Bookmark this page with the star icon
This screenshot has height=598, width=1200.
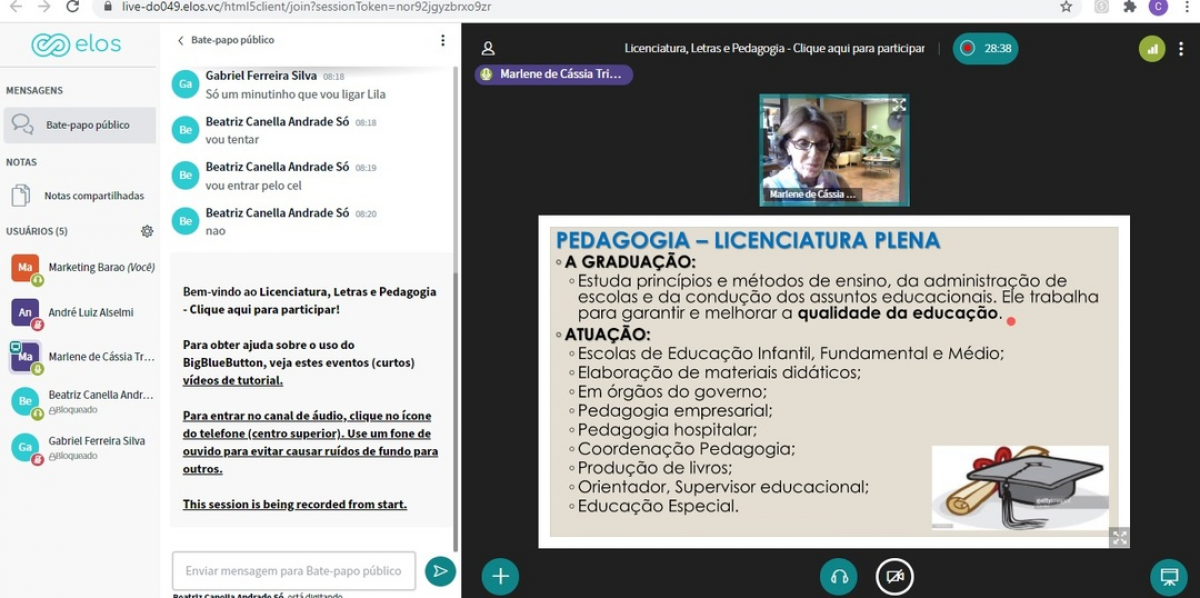point(1066,7)
